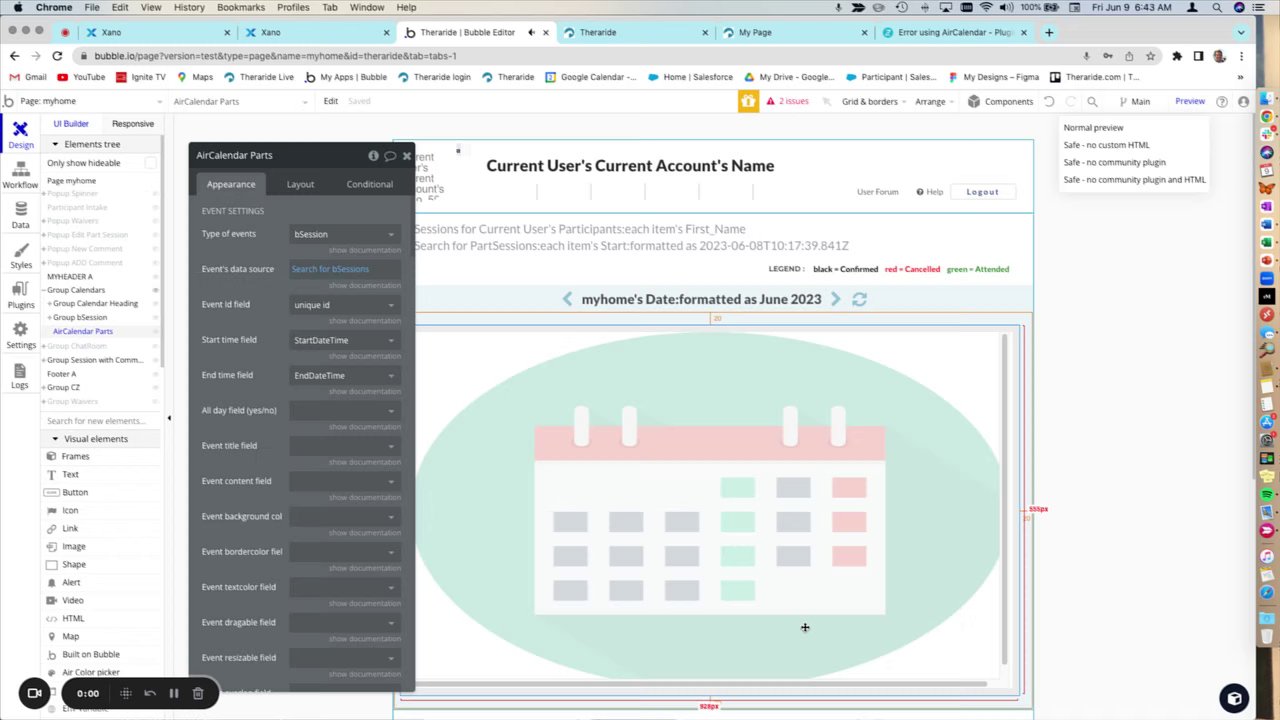The height and width of the screenshot is (720, 1280).
Task: Open the Components cube menu
Action: (x=1000, y=101)
